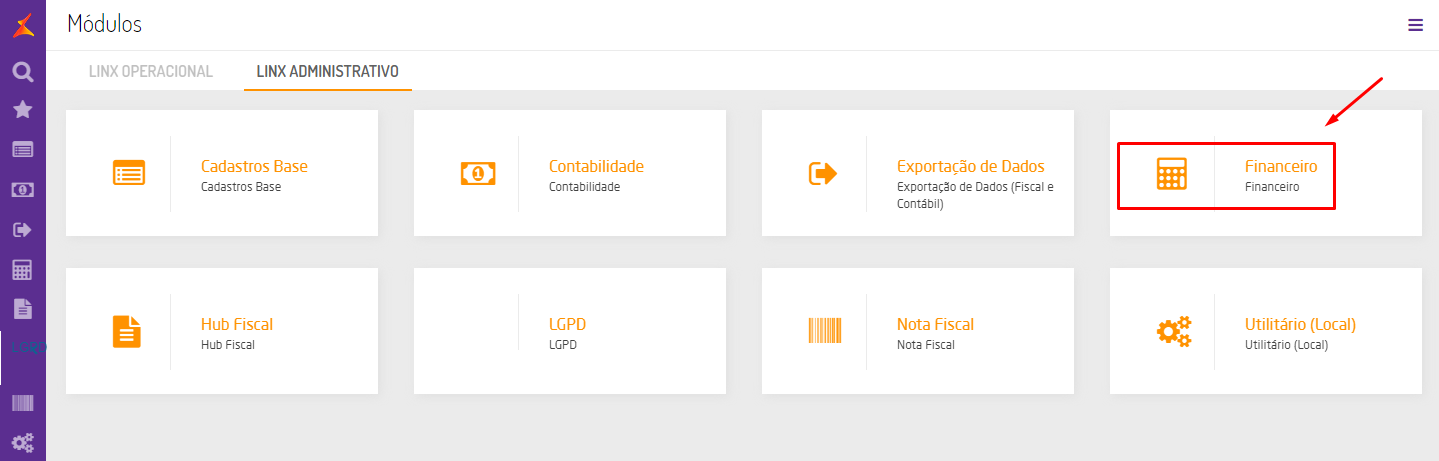The image size is (1439, 461).
Task: Click the list card icon in the sidebar
Action: tap(22, 149)
